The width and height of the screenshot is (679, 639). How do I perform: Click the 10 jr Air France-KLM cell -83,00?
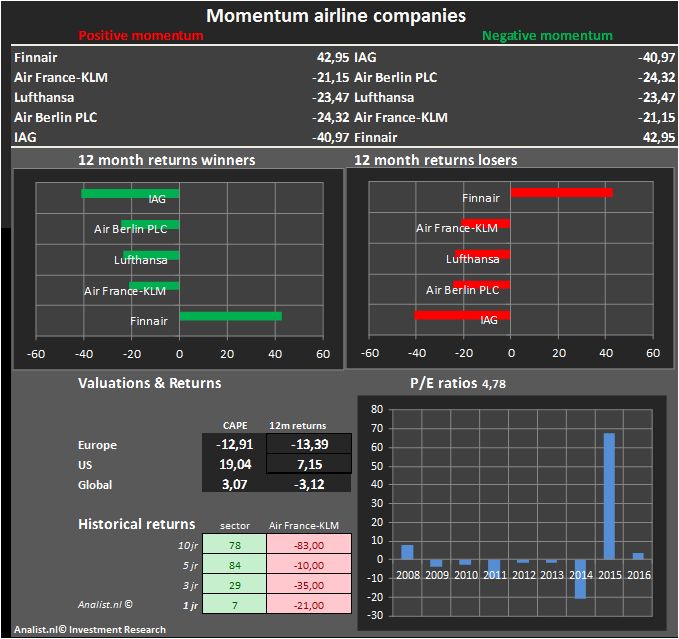click(x=309, y=545)
